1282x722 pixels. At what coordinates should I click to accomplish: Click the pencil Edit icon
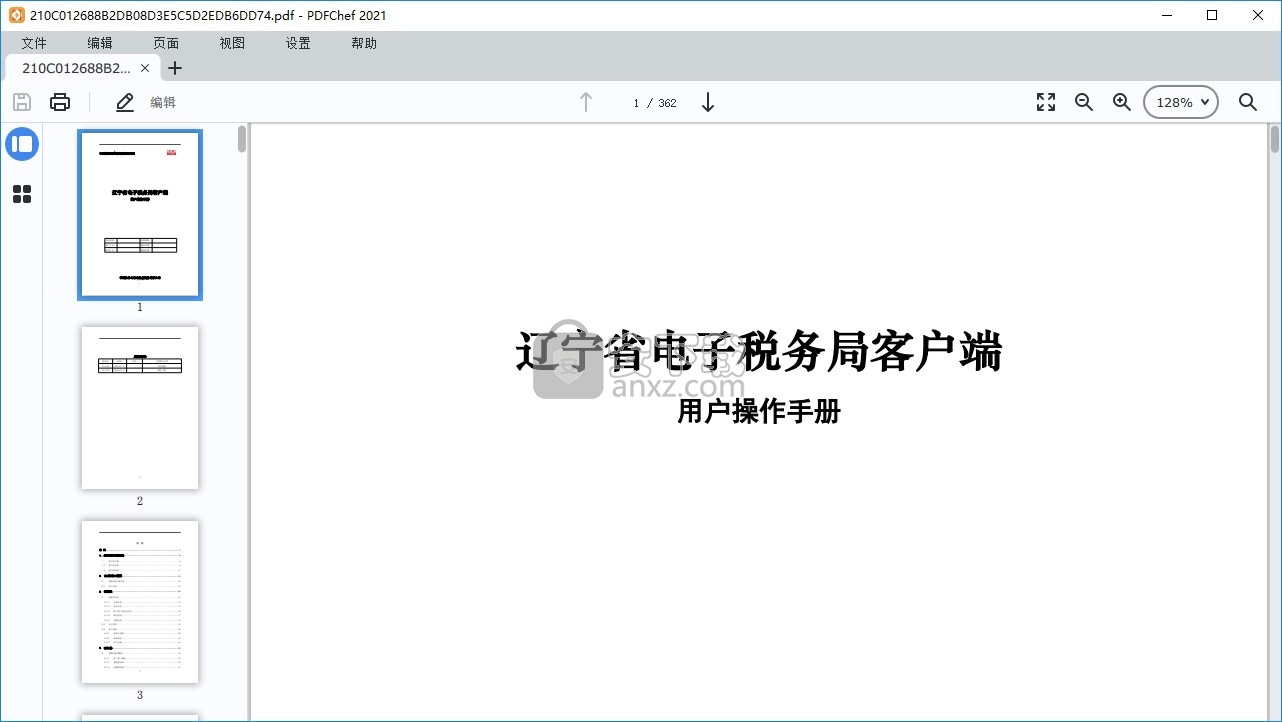click(125, 102)
